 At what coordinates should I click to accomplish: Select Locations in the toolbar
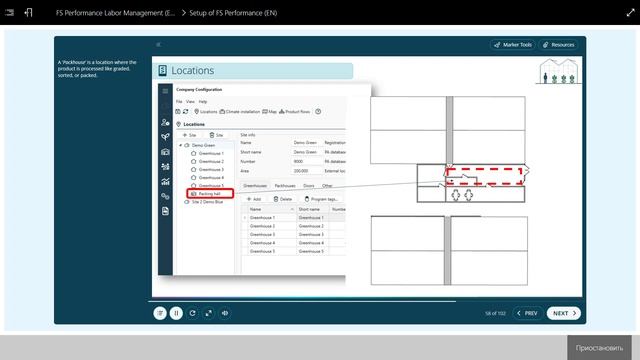tap(206, 111)
